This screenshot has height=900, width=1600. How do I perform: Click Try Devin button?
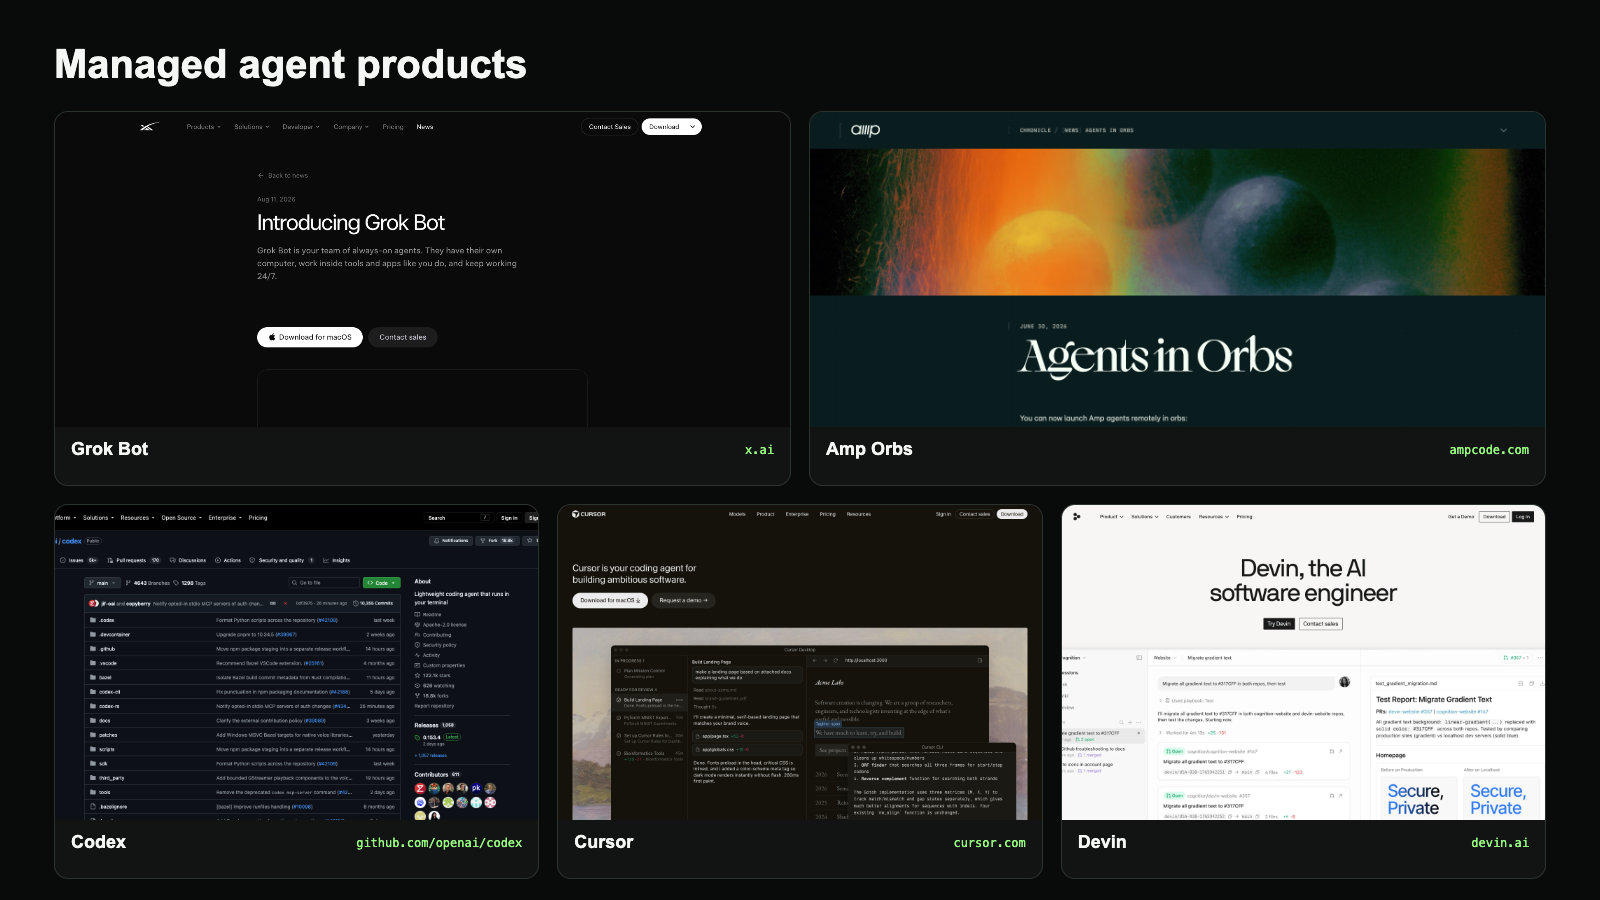click(x=1279, y=624)
